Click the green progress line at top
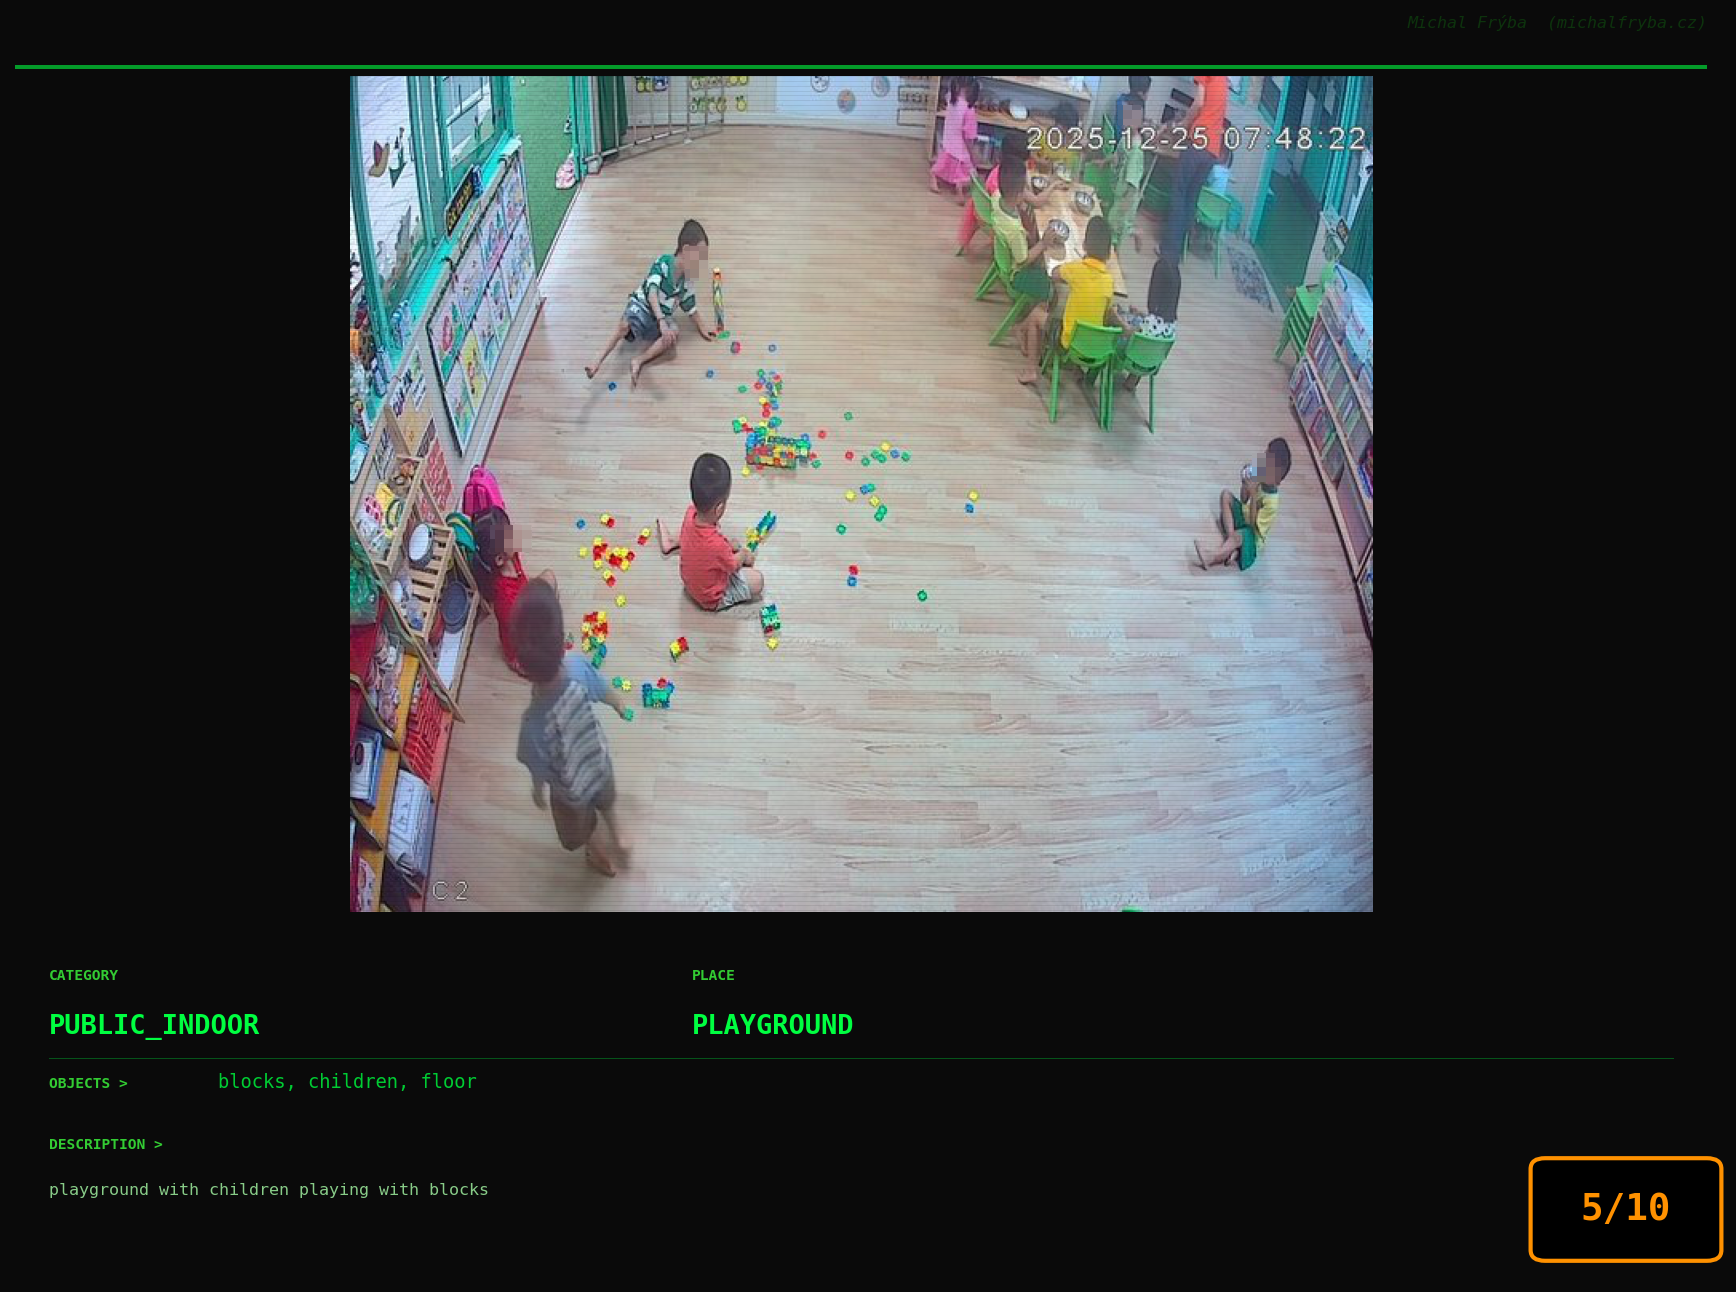1736x1292 pixels. tap(860, 67)
